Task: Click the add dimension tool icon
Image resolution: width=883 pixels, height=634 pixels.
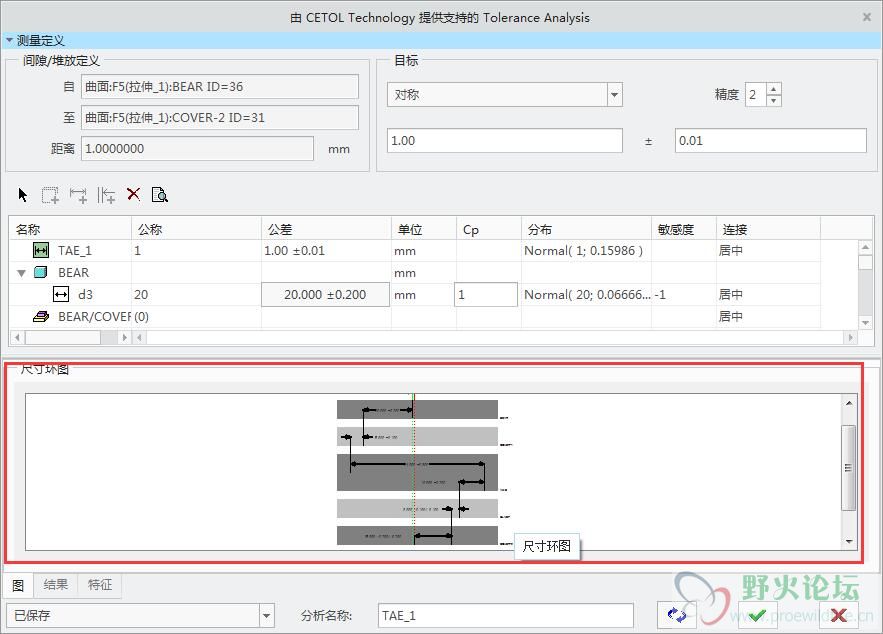Action: coord(78,195)
